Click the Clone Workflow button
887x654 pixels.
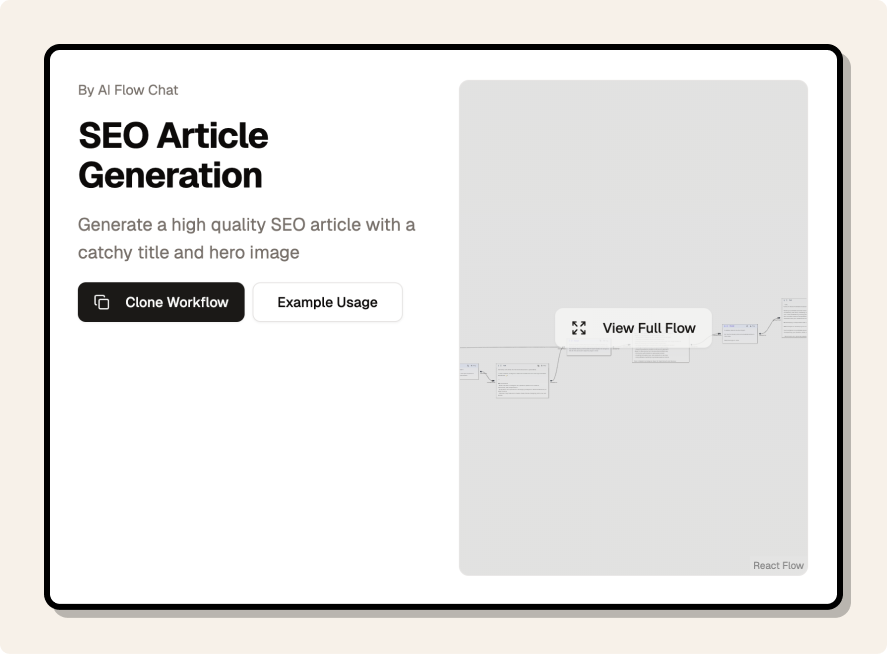(161, 302)
